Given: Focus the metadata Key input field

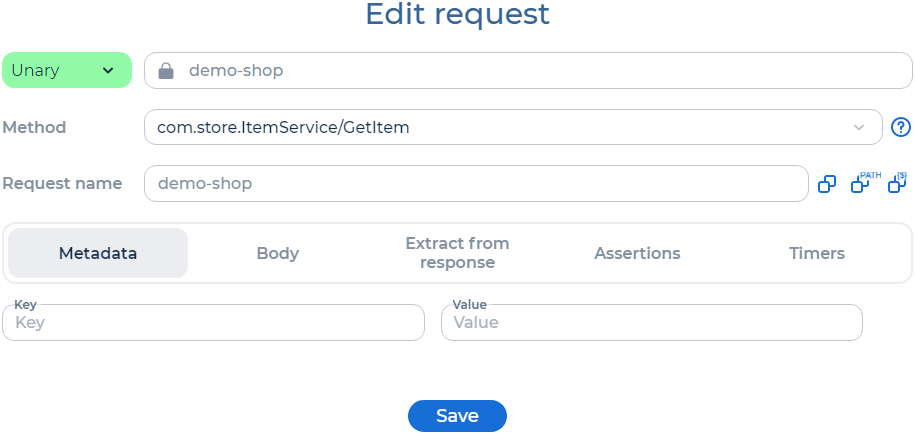Looking at the screenshot, I should coord(214,323).
